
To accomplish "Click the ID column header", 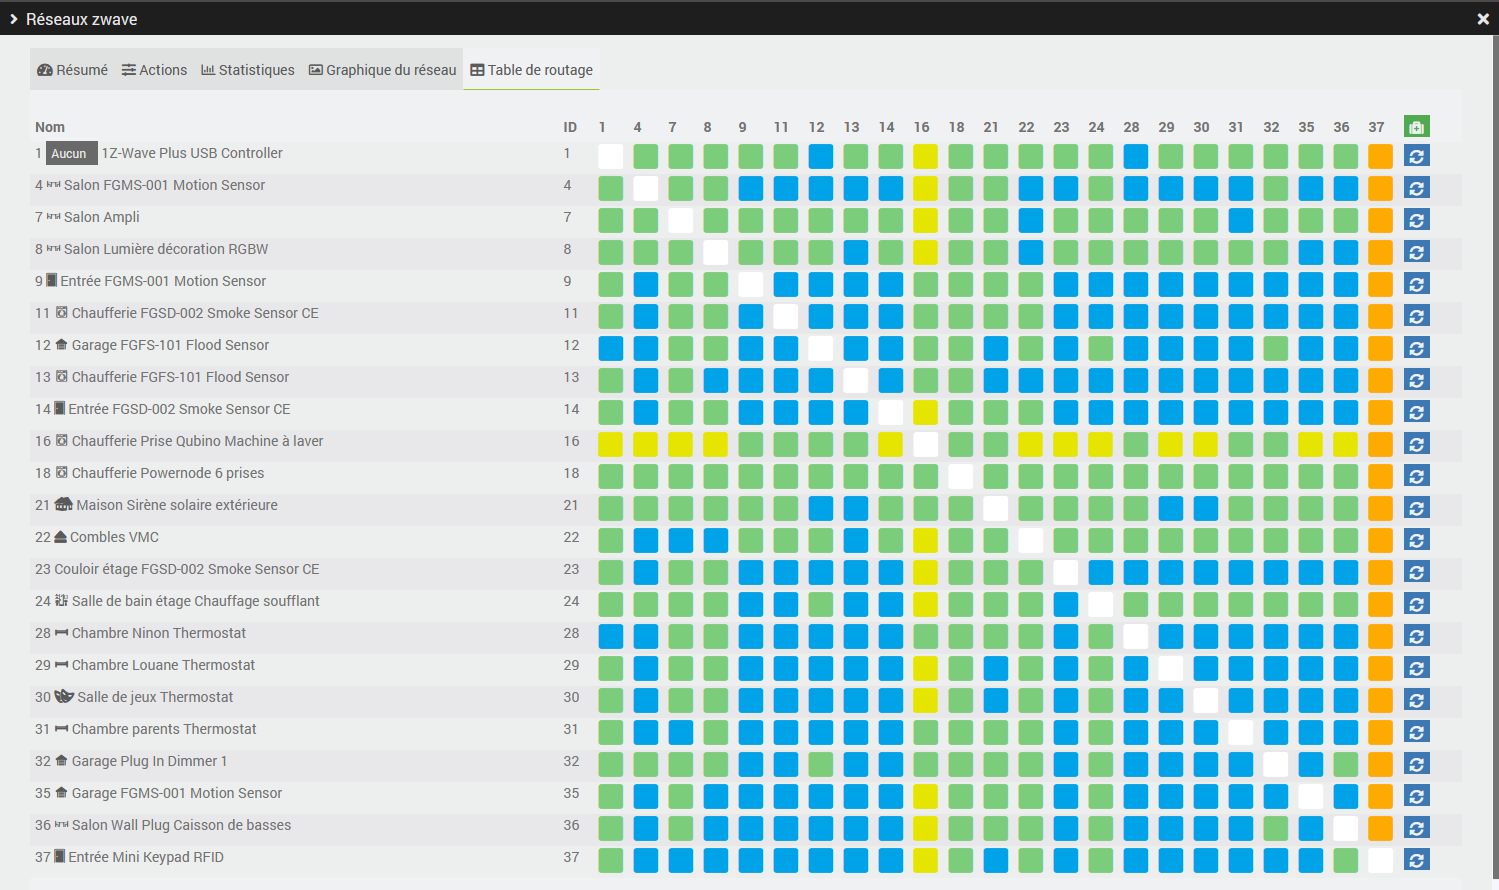I will (570, 127).
